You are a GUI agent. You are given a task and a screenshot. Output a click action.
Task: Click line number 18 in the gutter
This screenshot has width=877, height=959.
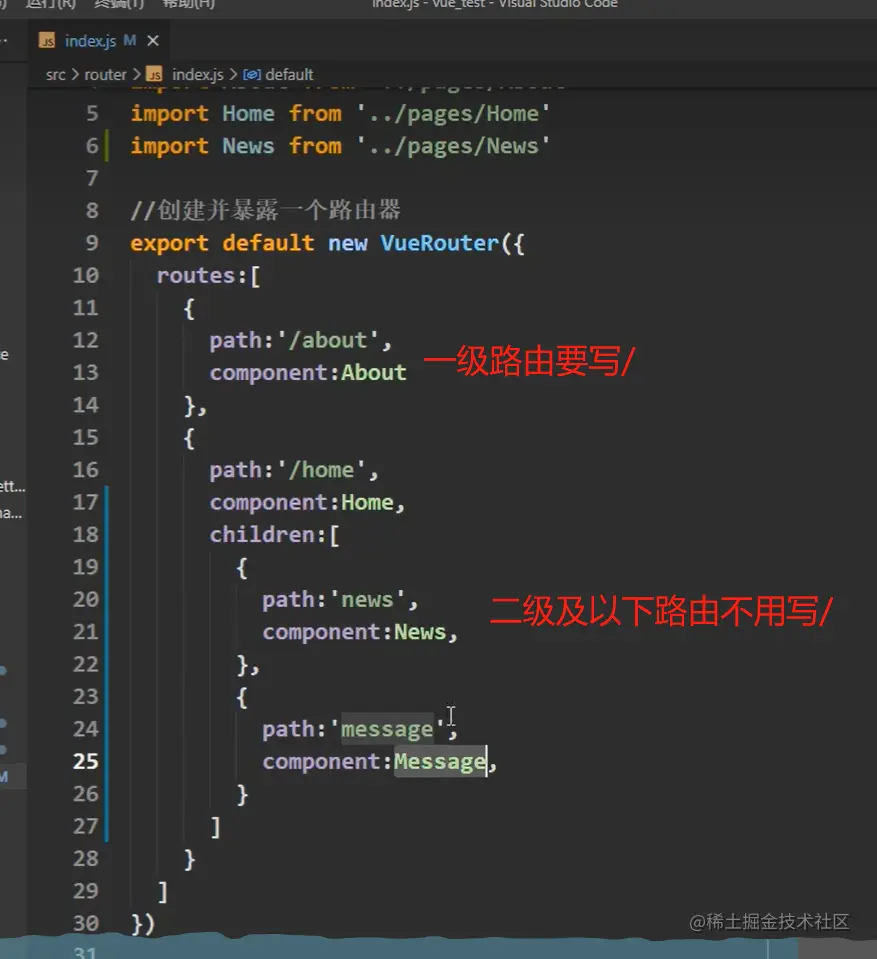click(x=86, y=535)
